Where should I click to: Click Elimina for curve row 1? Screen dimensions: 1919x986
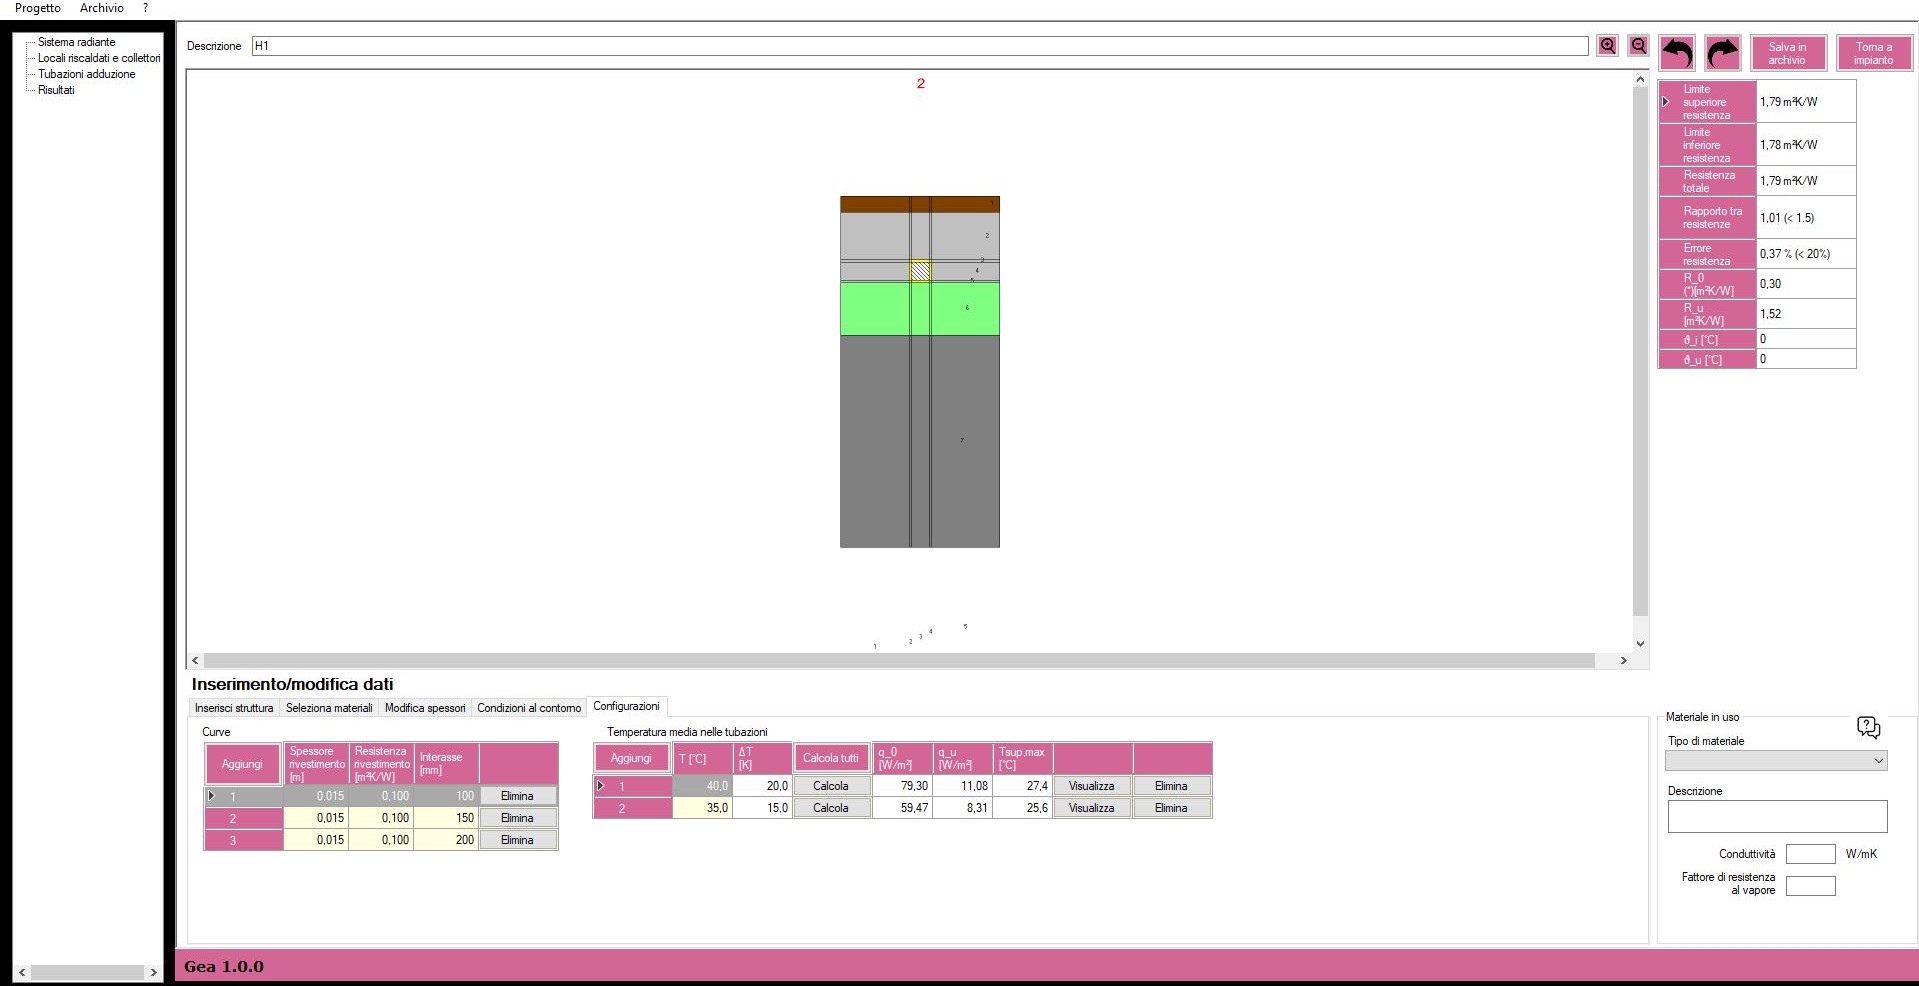517,796
